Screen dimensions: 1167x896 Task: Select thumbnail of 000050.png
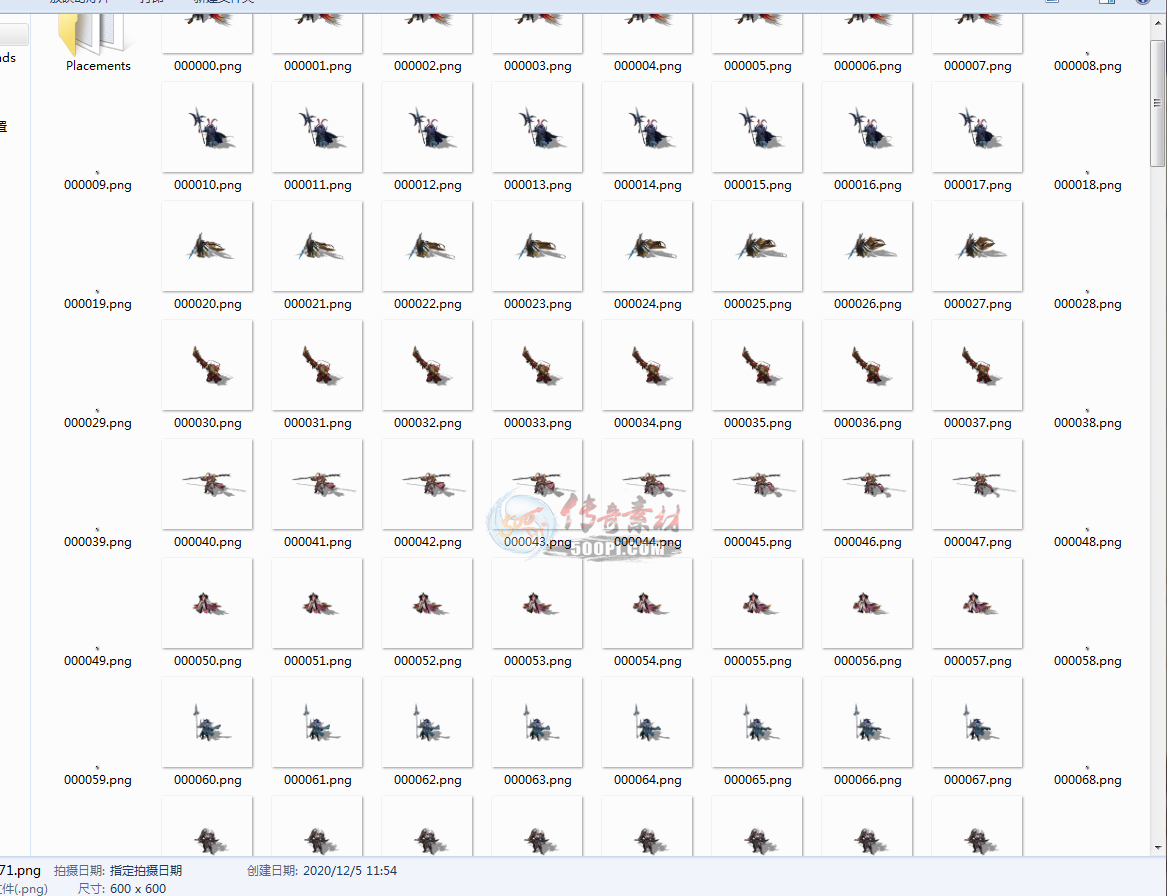point(207,604)
